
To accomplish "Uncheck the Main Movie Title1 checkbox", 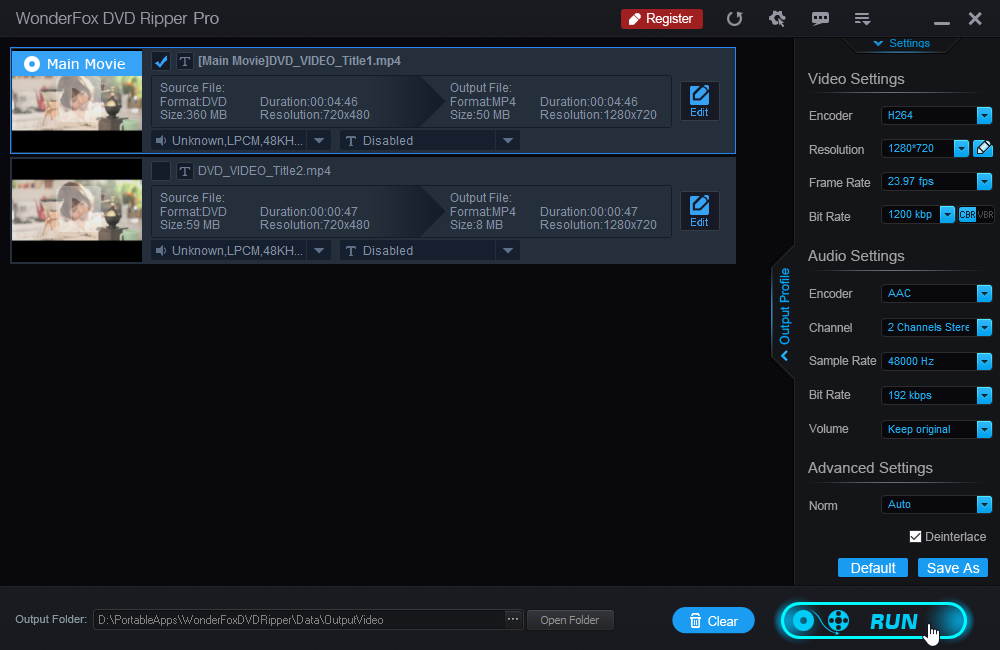I will click(x=161, y=61).
